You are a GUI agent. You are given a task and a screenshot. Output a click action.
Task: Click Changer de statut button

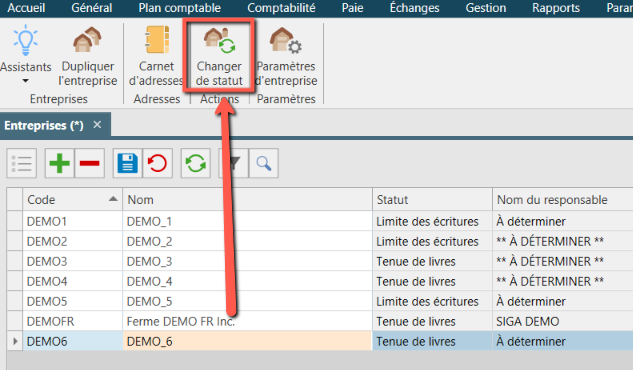[219, 55]
